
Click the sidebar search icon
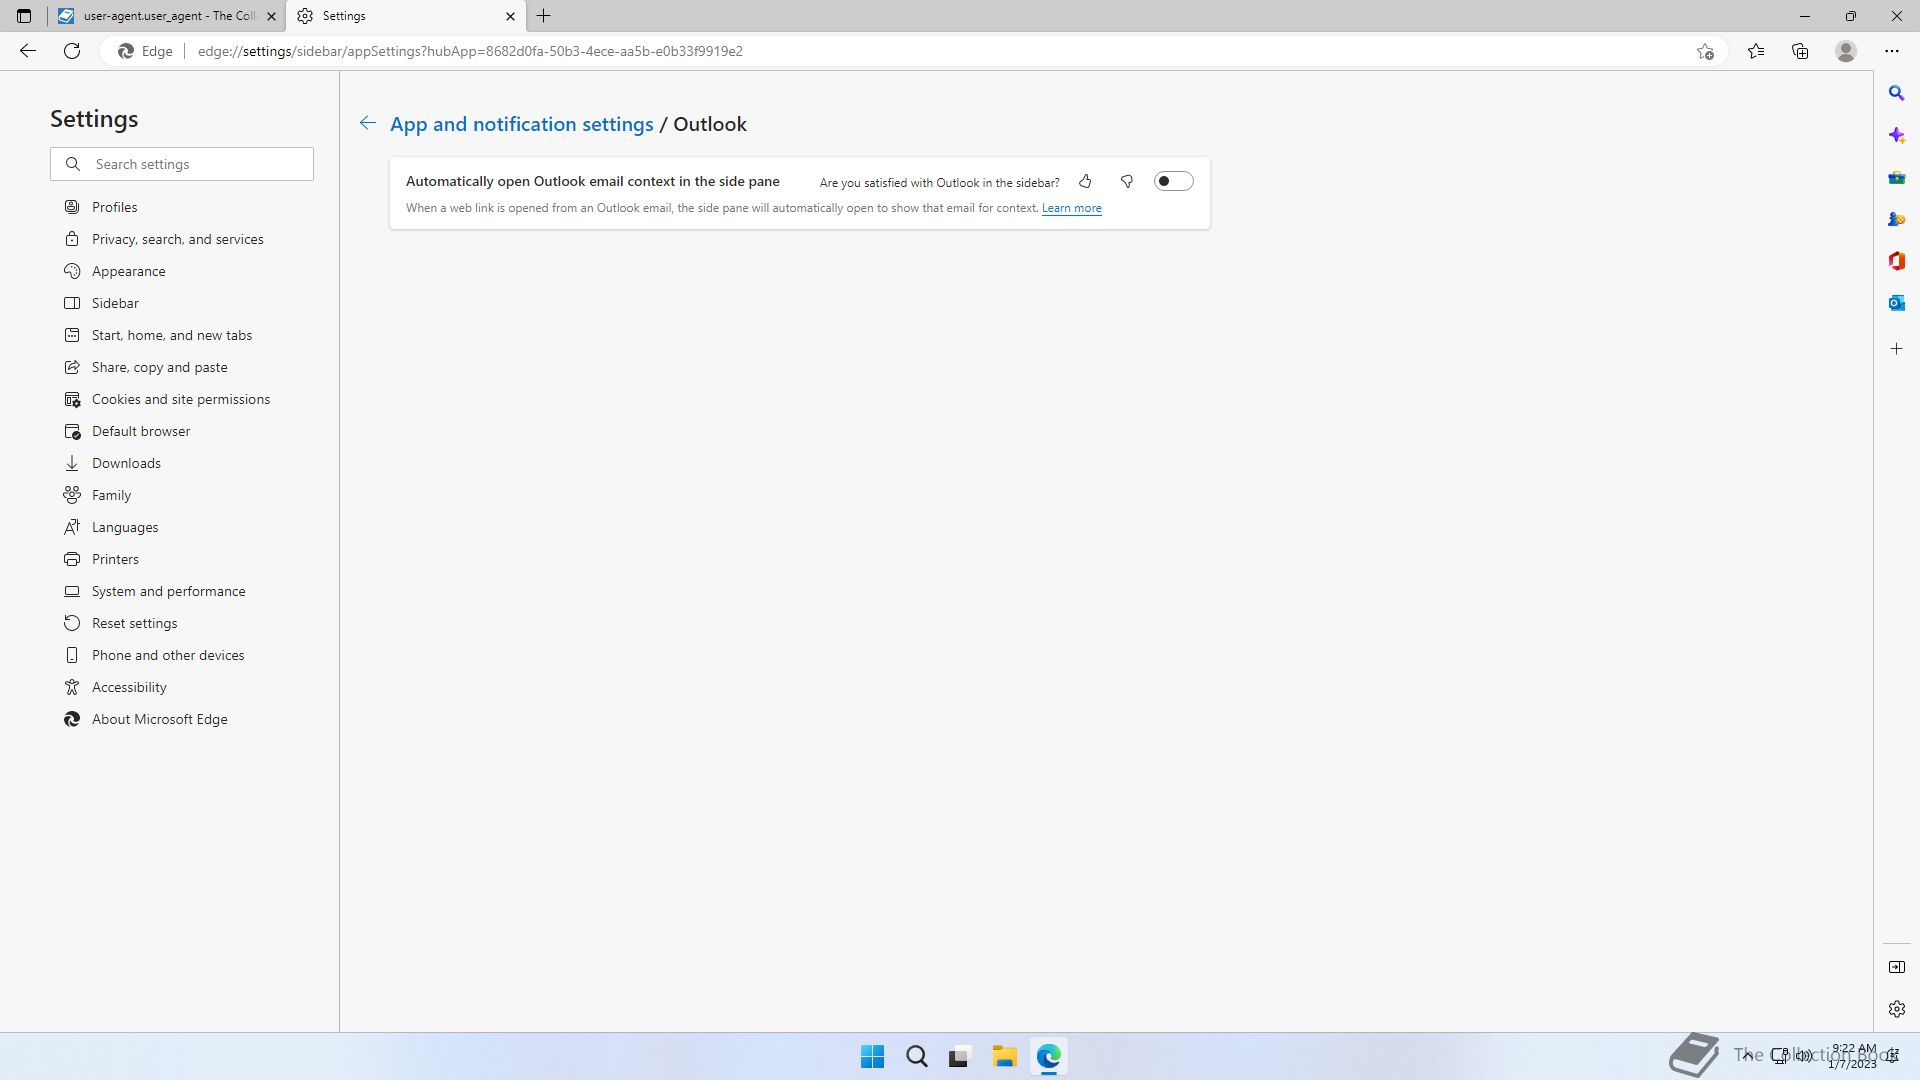(x=1896, y=93)
